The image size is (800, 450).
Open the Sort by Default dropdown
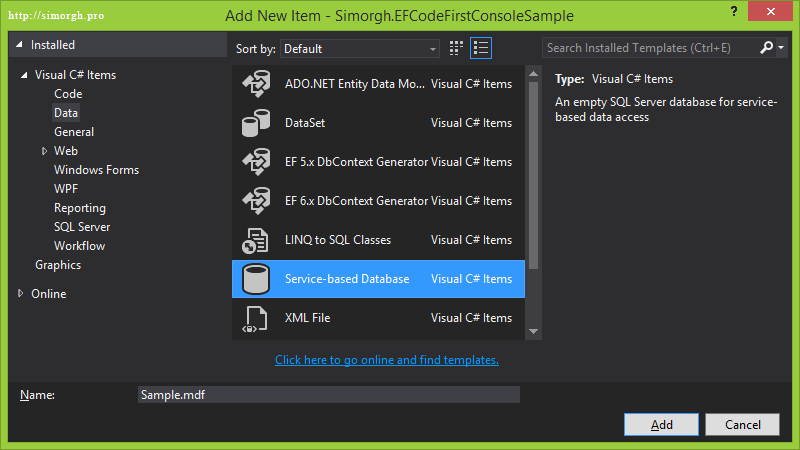tap(359, 49)
